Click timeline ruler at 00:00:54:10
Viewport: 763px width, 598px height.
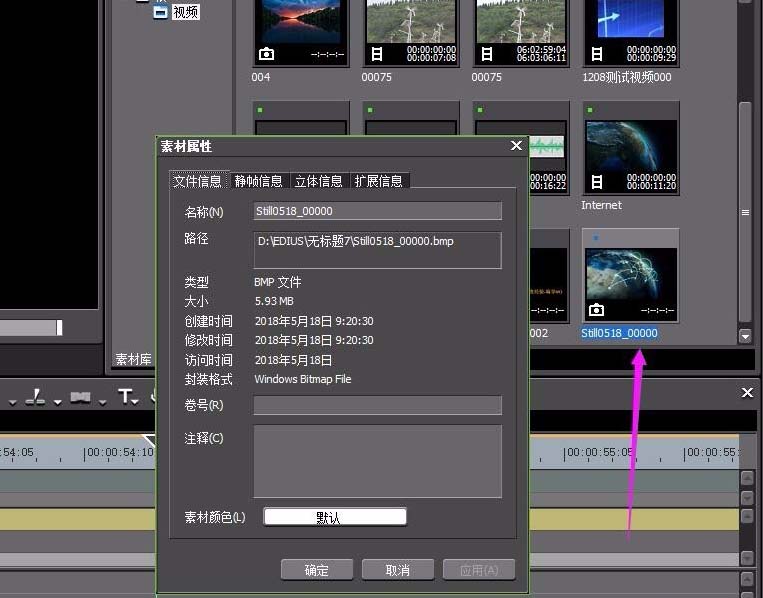[x=119, y=453]
